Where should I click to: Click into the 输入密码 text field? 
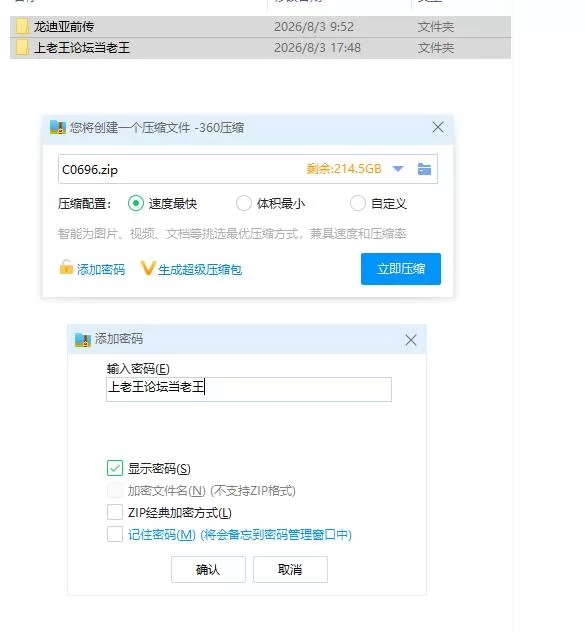point(249,389)
